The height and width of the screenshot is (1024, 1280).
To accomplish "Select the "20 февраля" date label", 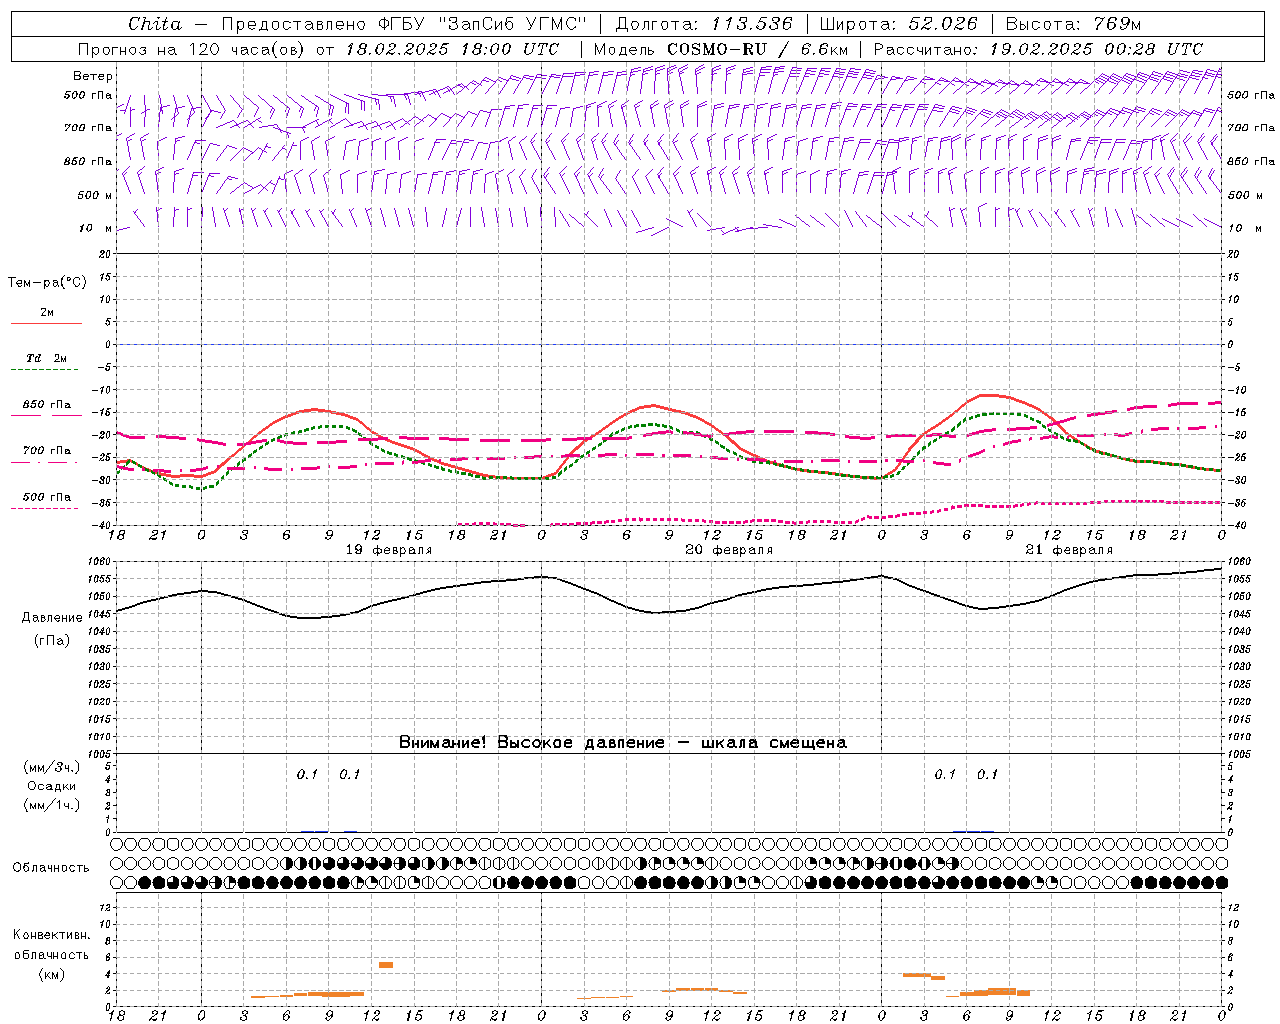I will point(729,550).
